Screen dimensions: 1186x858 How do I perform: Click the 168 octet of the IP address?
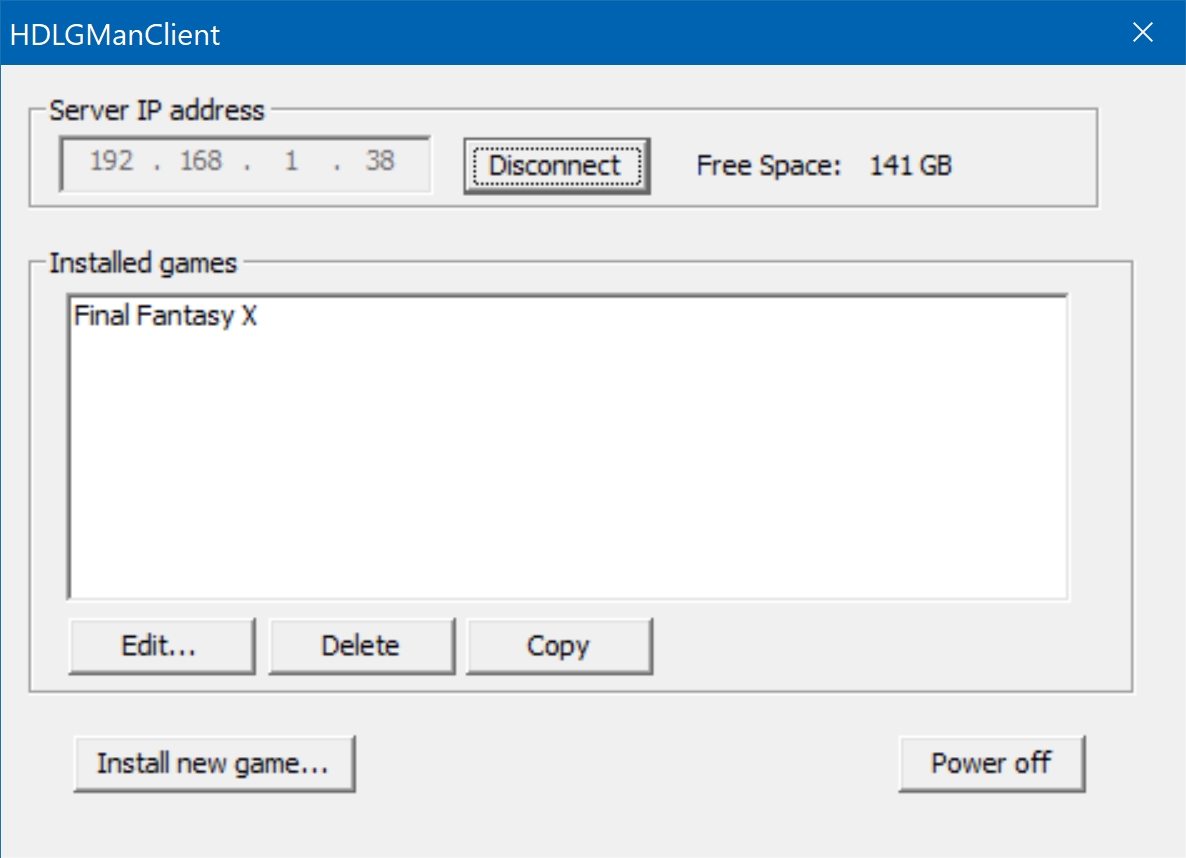[200, 161]
